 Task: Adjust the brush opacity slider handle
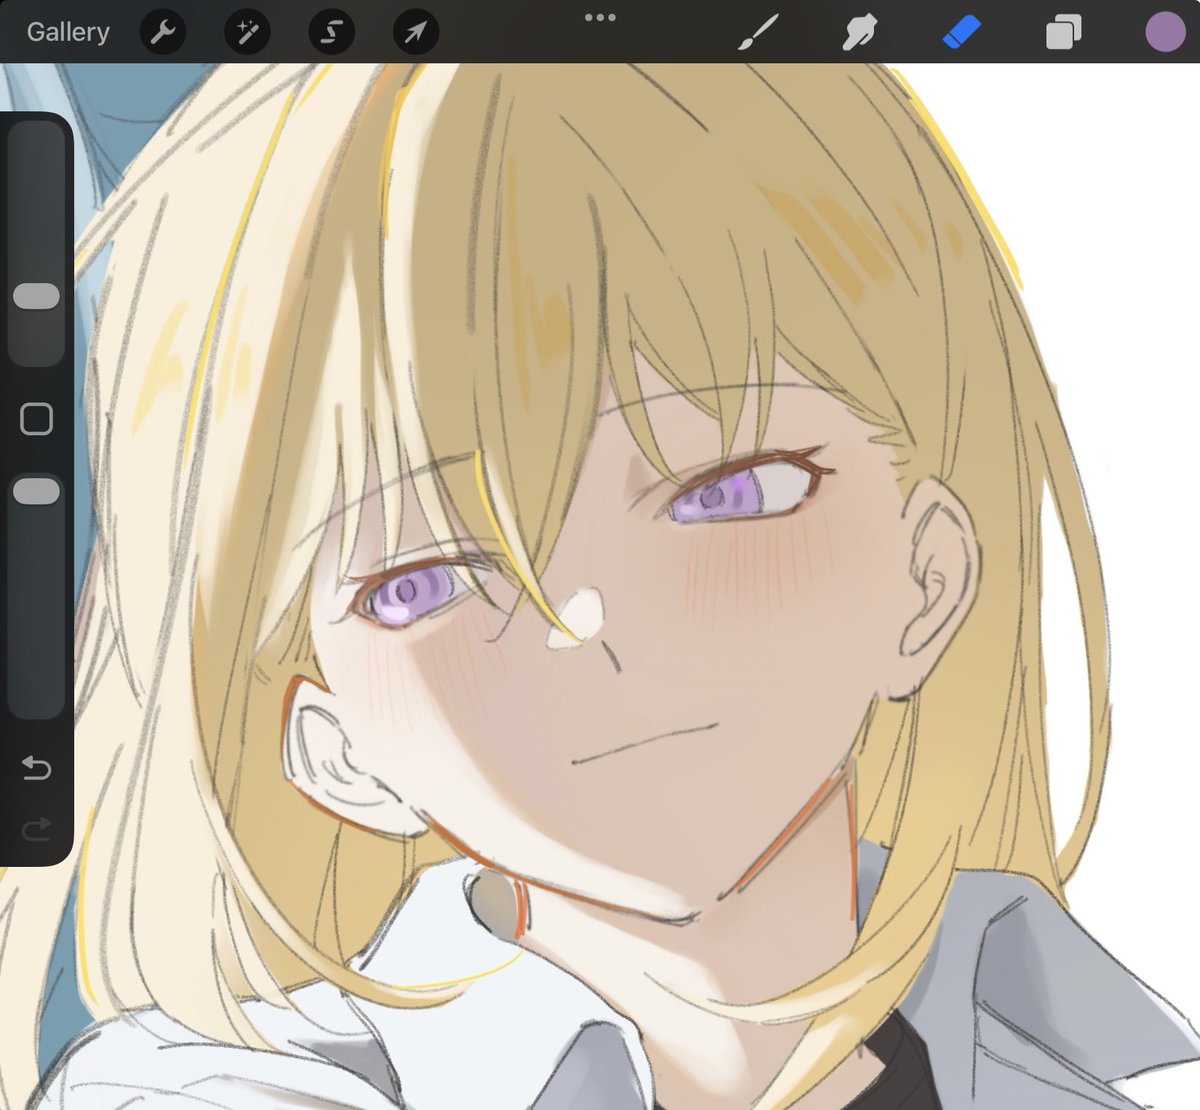click(x=37, y=491)
